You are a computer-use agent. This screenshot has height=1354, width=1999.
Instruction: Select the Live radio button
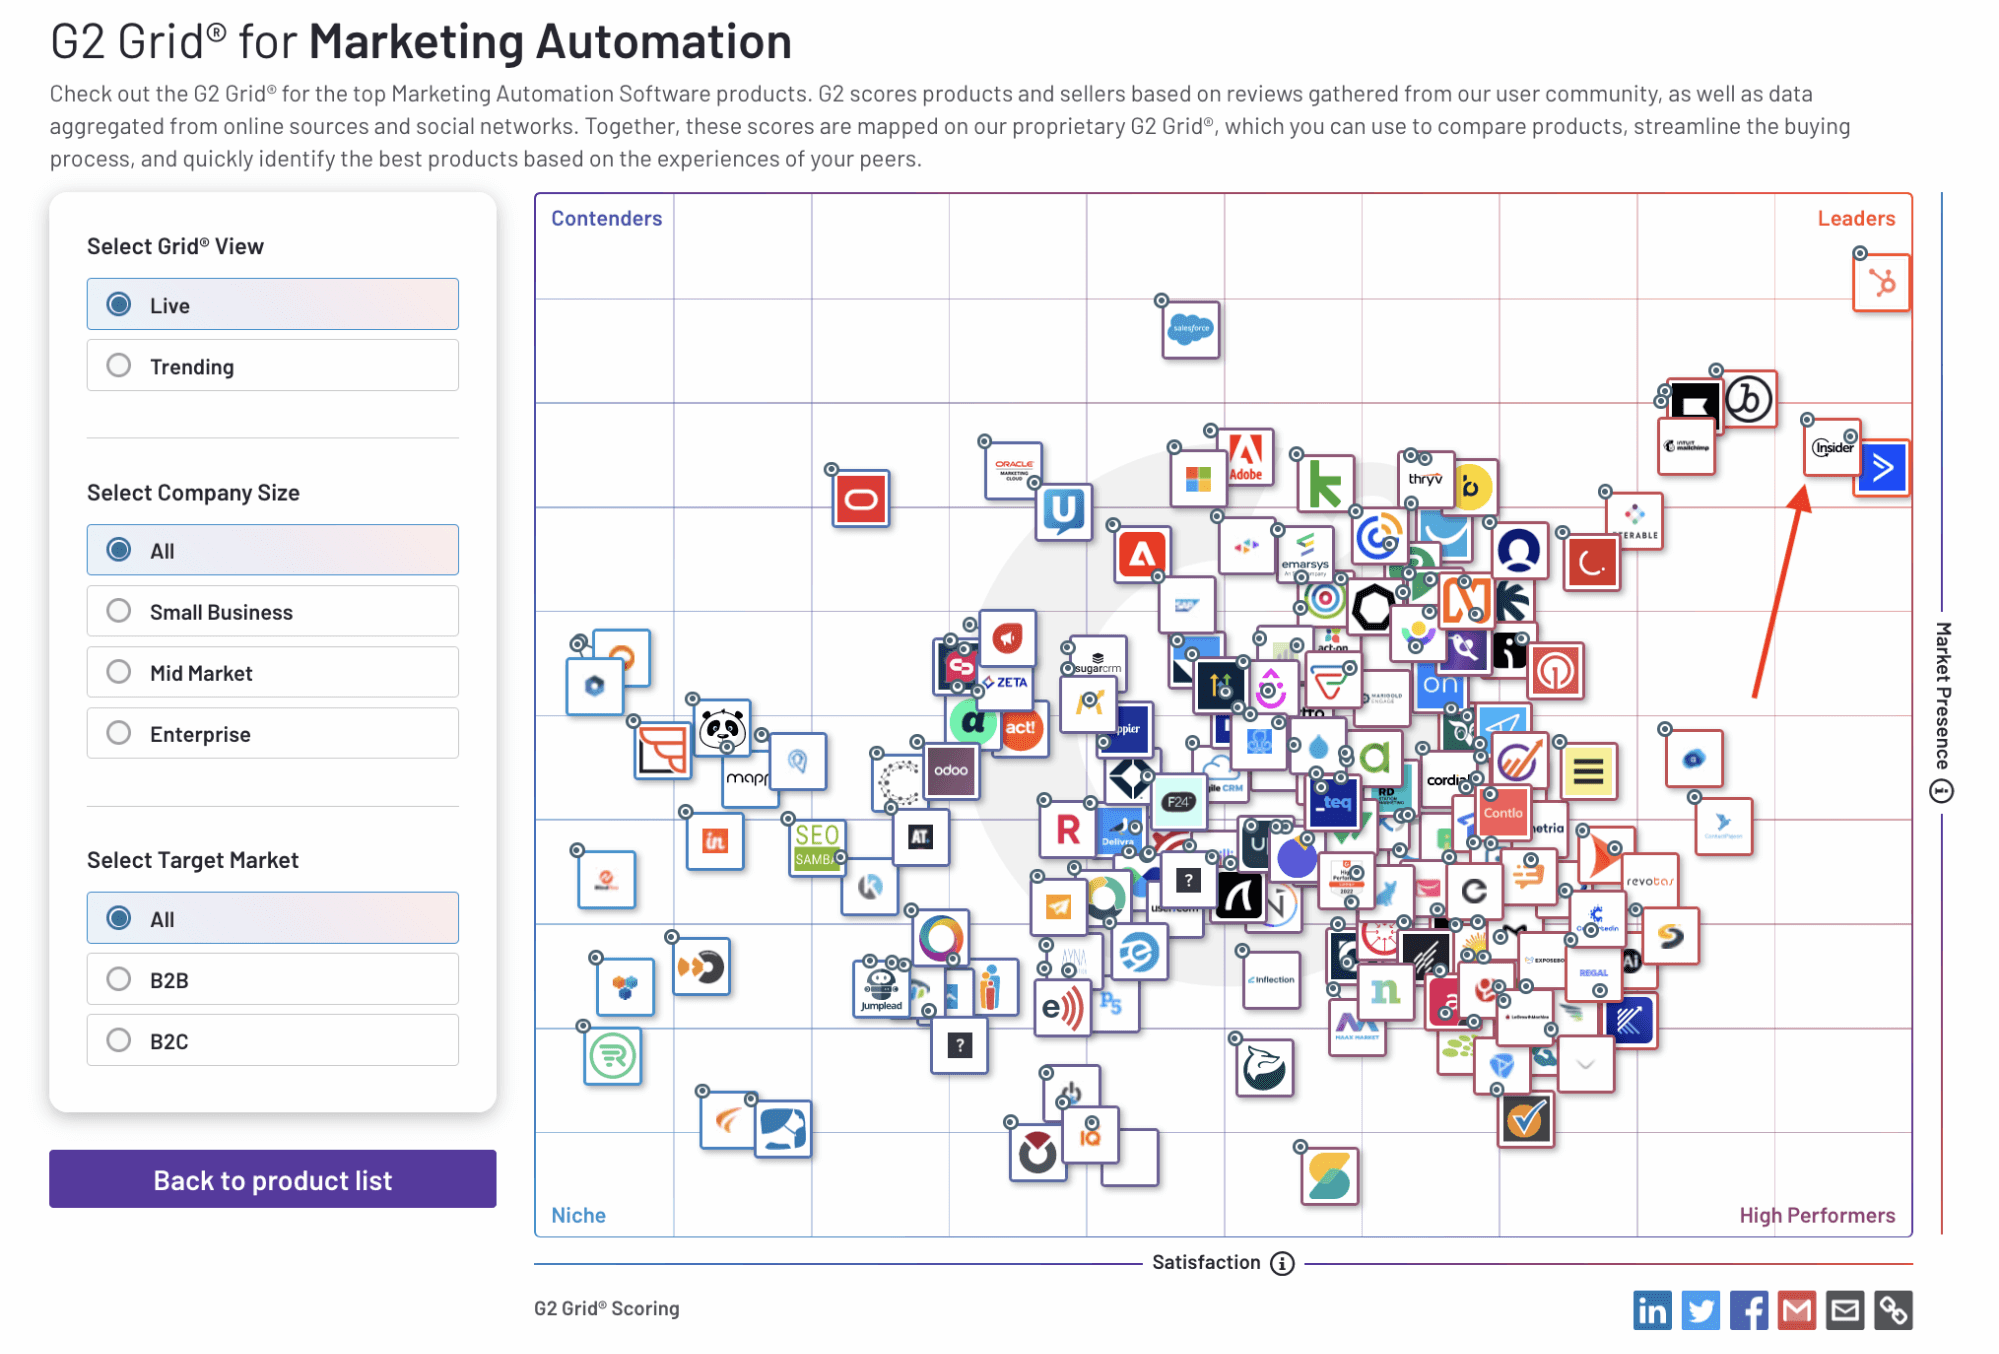click(x=119, y=304)
